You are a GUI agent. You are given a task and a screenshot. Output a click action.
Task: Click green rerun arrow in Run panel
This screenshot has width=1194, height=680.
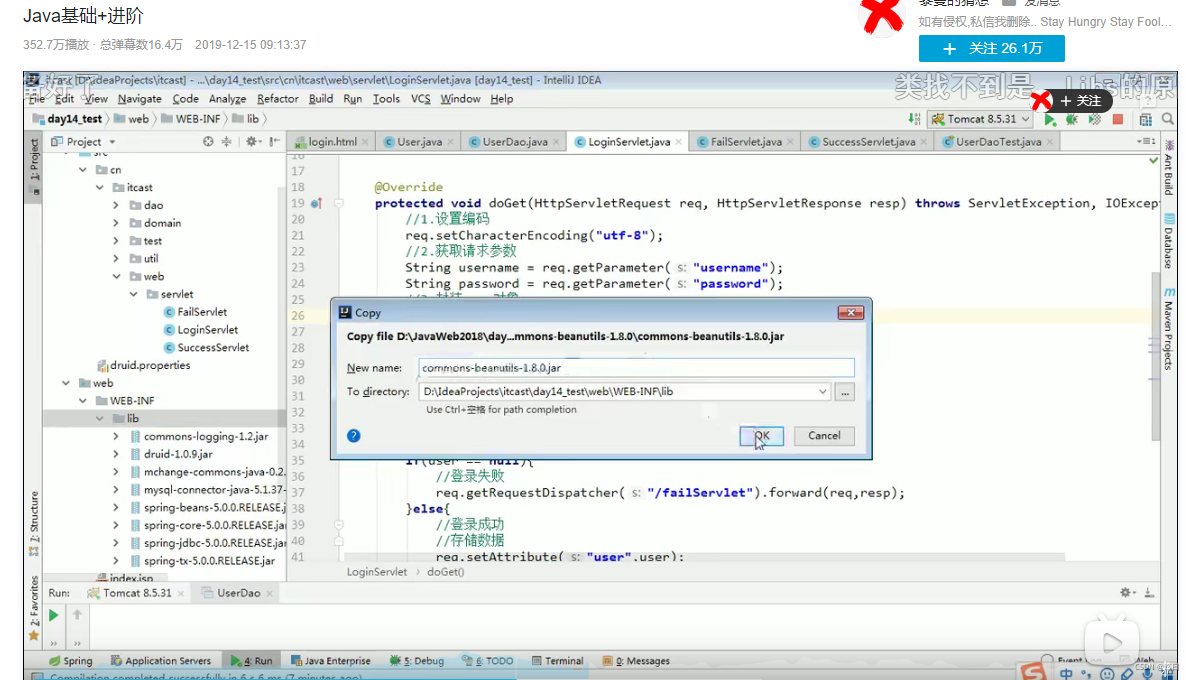click(53, 615)
